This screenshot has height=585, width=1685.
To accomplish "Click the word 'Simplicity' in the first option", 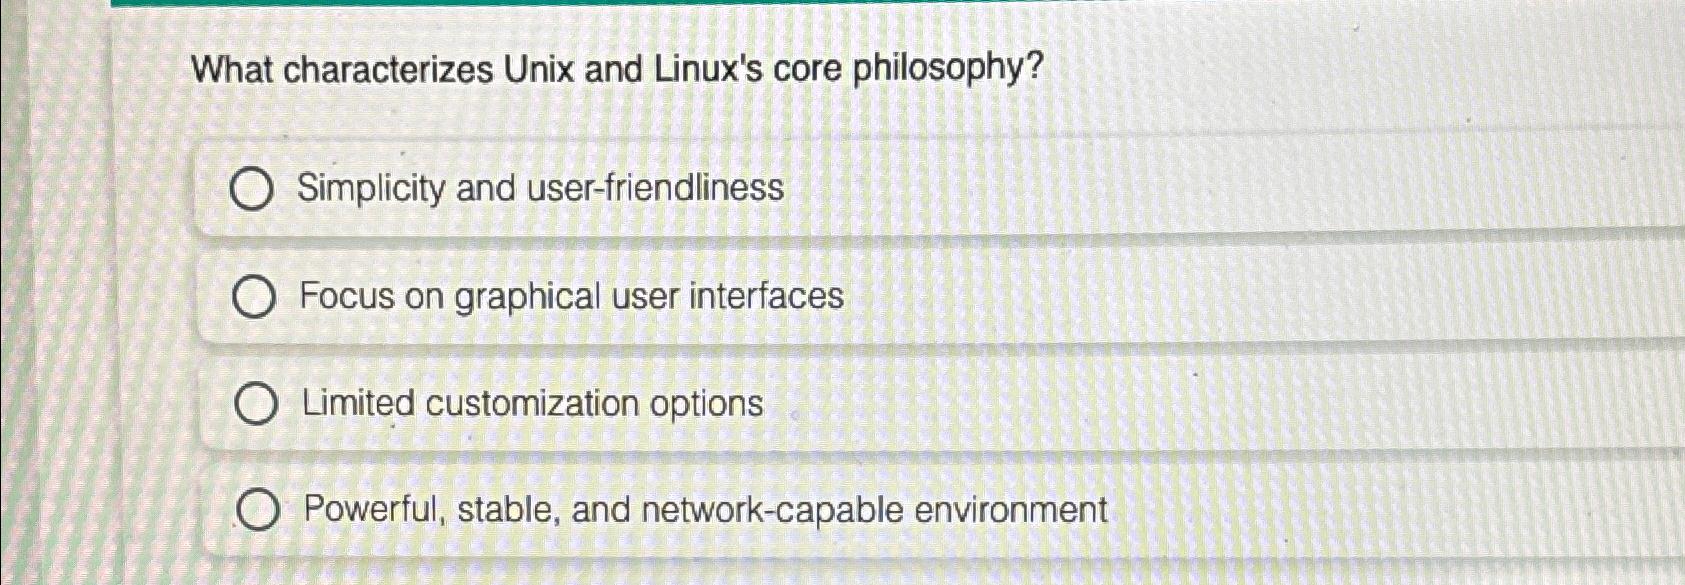I will [x=371, y=189].
